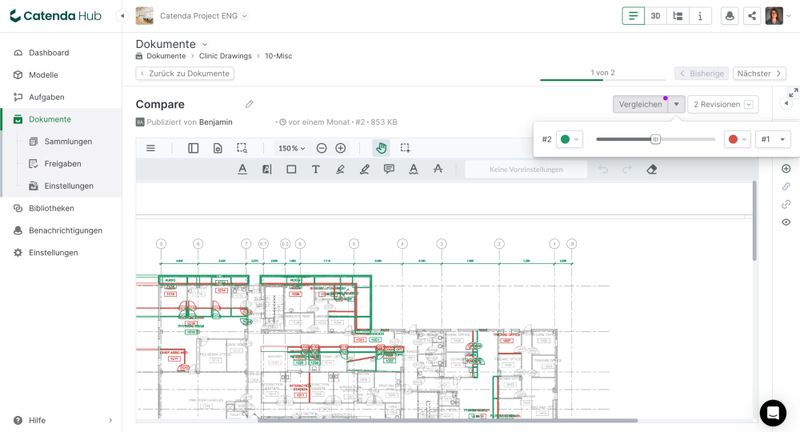
Task: Click the compare opacity slider handle
Action: [x=656, y=139]
